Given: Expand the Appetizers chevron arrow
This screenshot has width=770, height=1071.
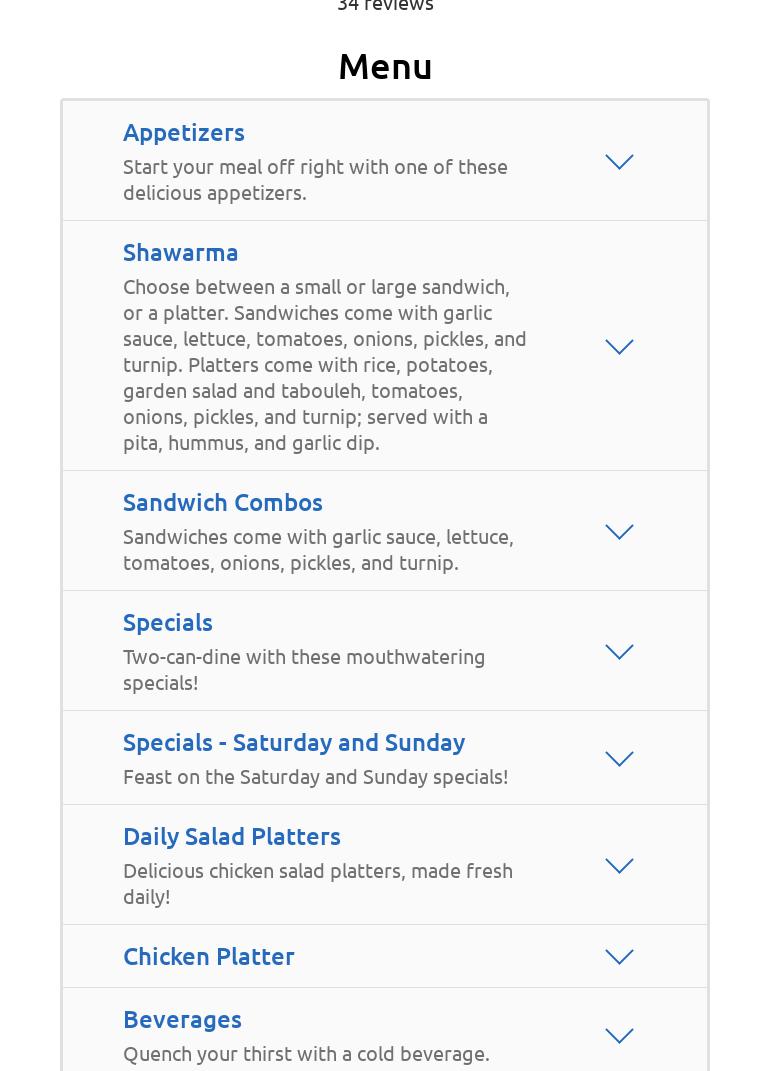Looking at the screenshot, I should click(619, 162).
